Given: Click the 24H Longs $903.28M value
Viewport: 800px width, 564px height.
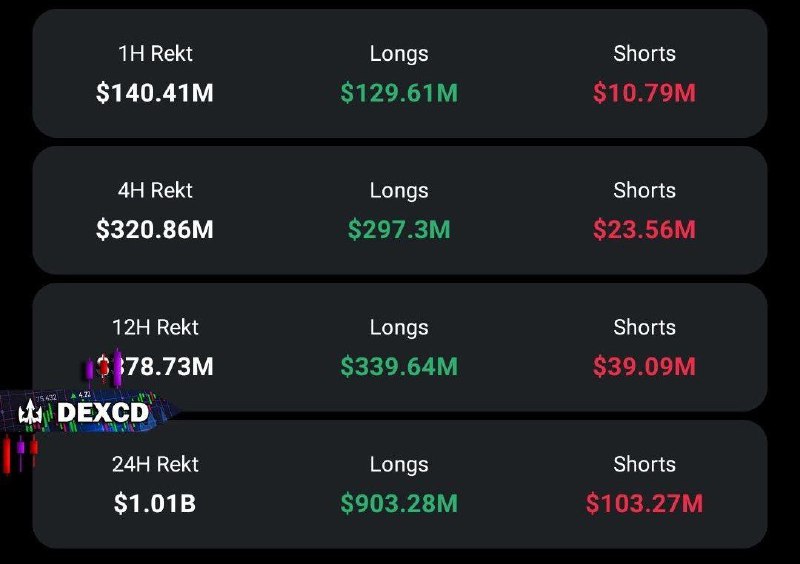Looking at the screenshot, I should point(399,503).
